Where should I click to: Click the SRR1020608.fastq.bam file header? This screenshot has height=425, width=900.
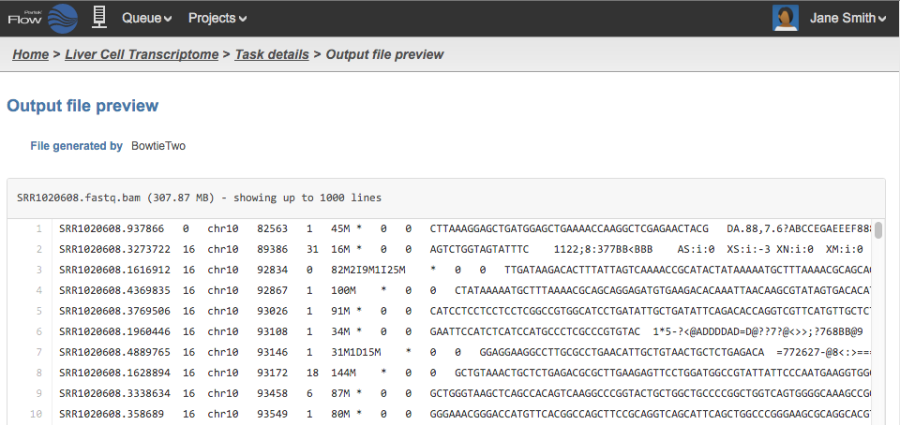[x=199, y=197]
